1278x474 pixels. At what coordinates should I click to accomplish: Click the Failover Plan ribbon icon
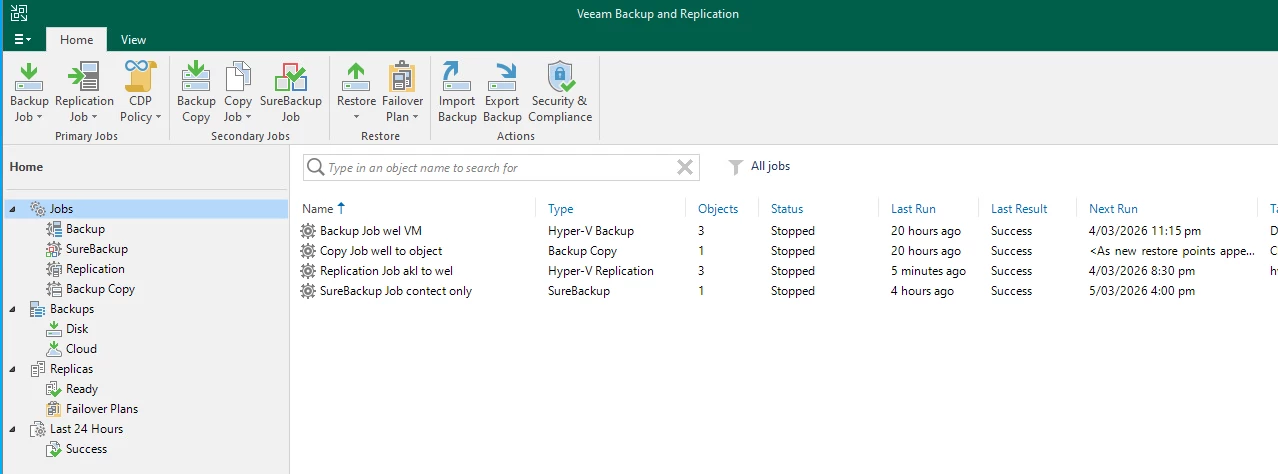pyautogui.click(x=402, y=78)
